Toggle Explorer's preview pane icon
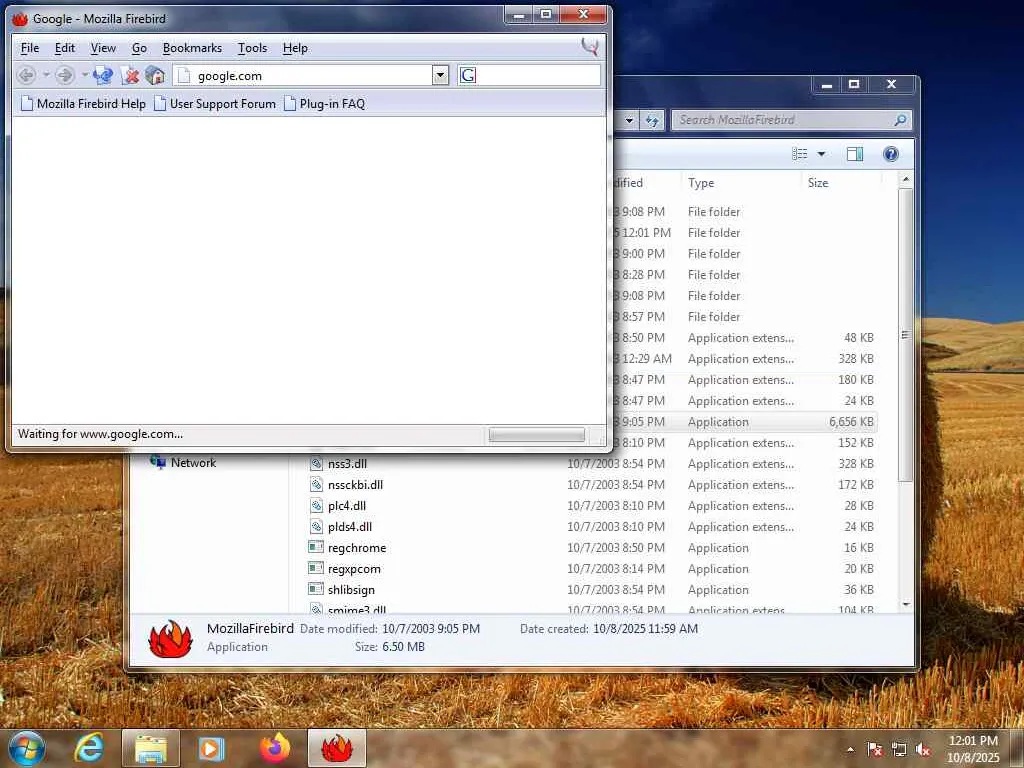This screenshot has height=768, width=1024. [x=855, y=153]
